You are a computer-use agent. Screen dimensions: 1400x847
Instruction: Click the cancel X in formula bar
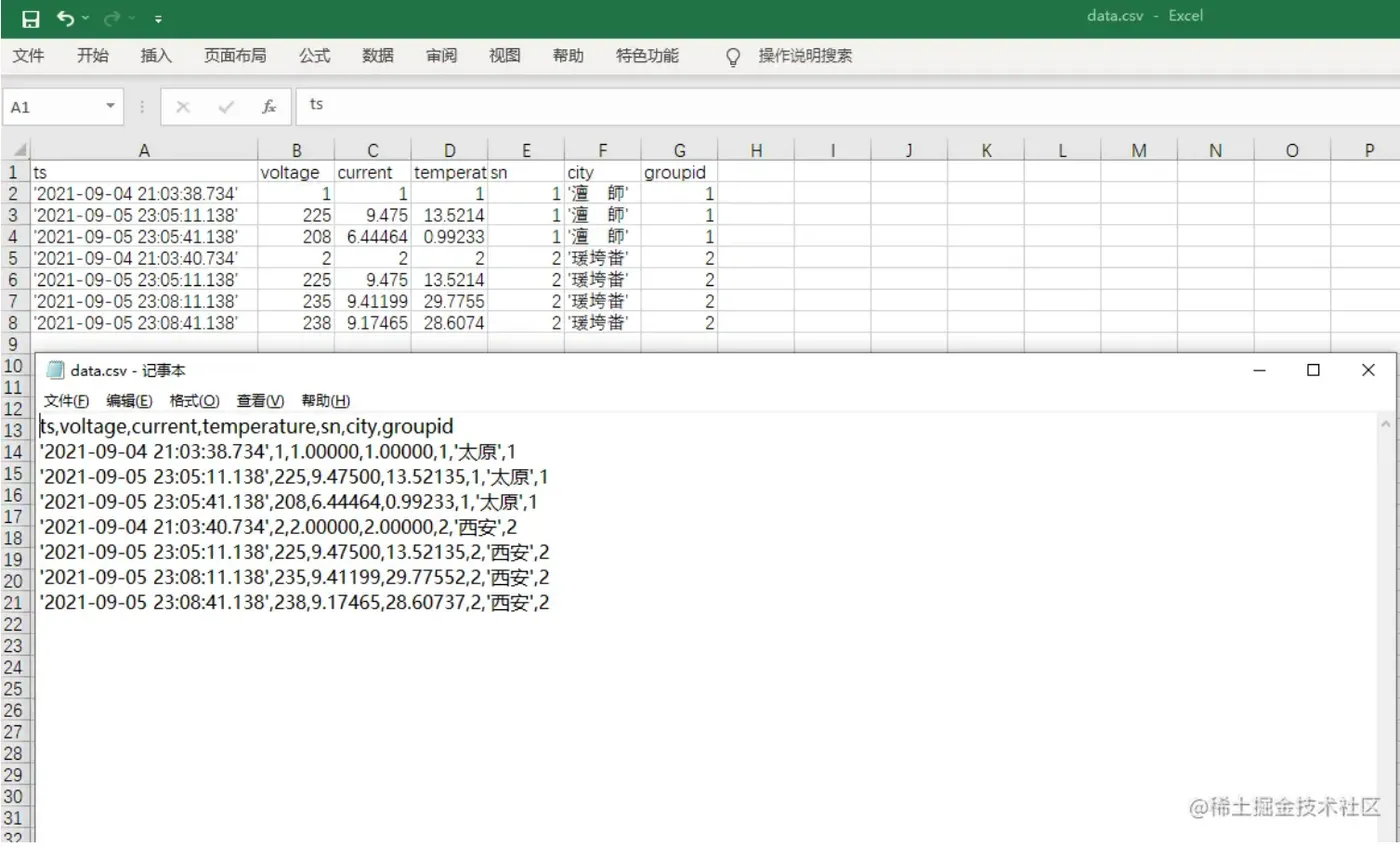(x=183, y=107)
